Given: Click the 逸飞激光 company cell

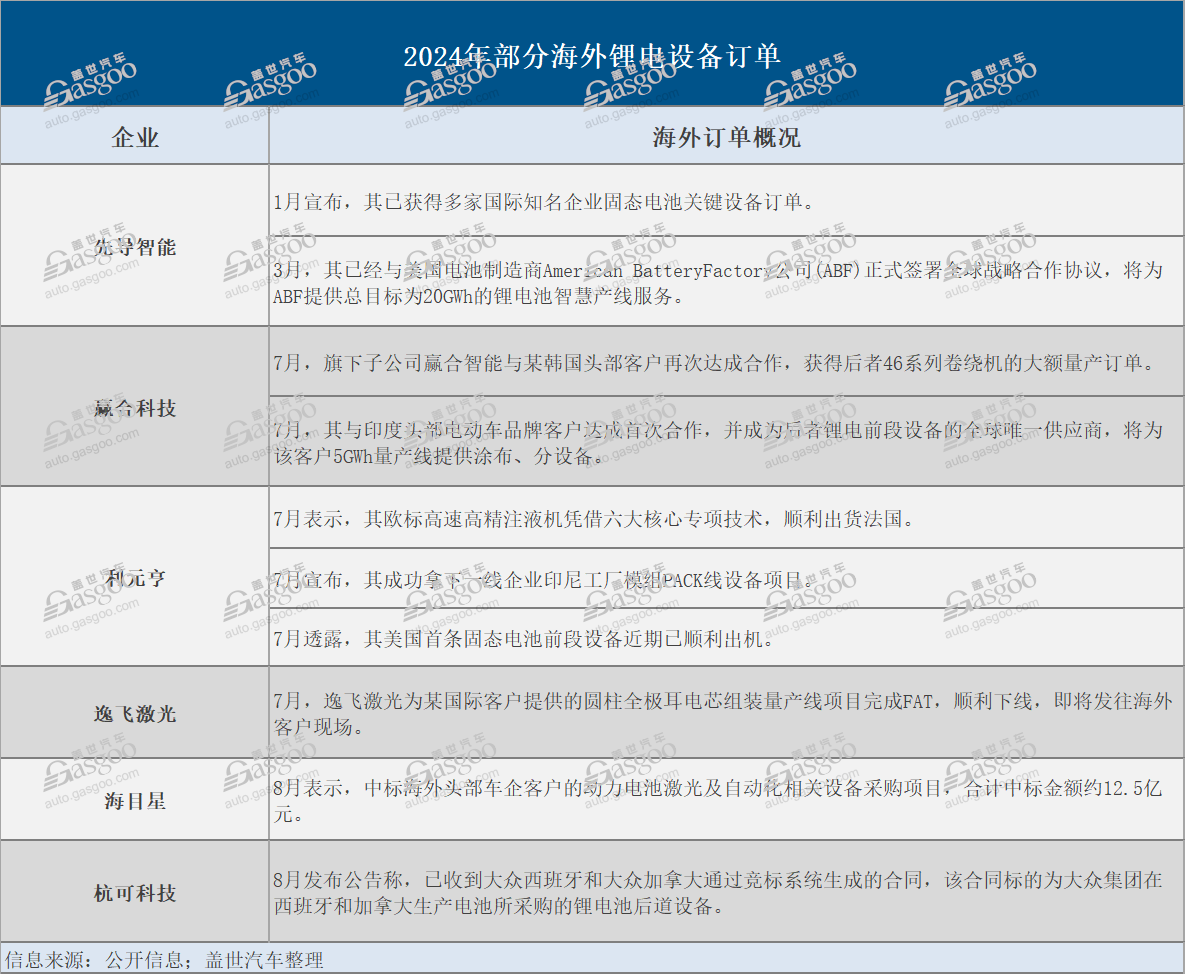Looking at the screenshot, I should (135, 713).
